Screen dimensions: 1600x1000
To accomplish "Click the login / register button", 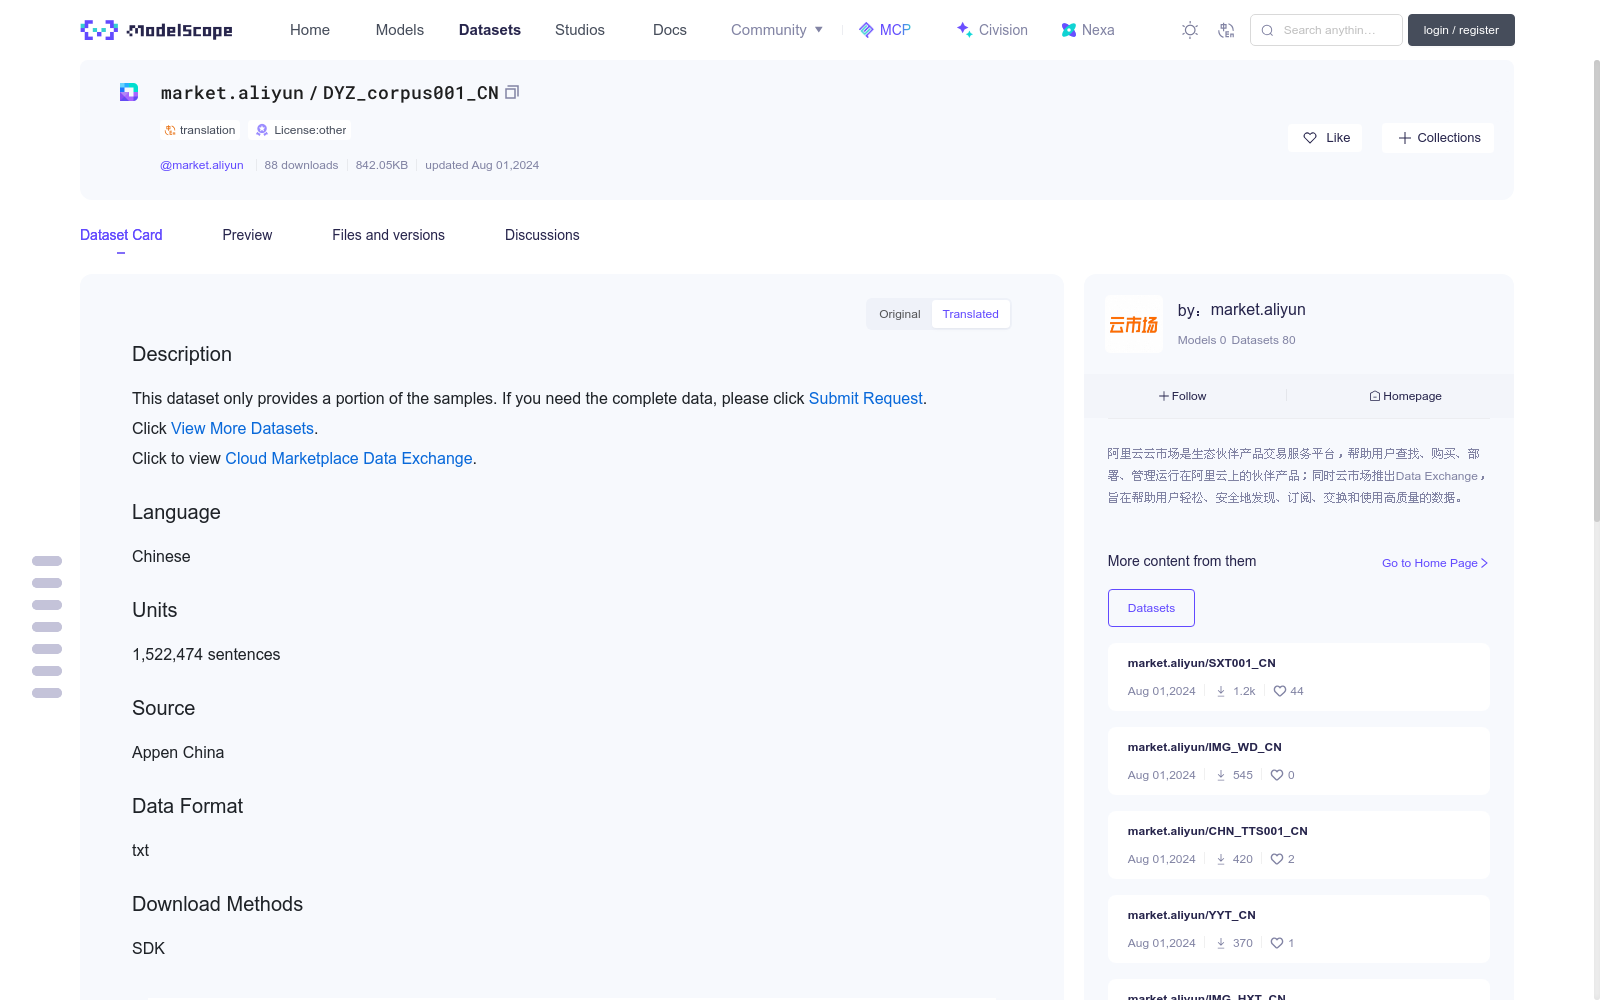I will click(x=1461, y=30).
